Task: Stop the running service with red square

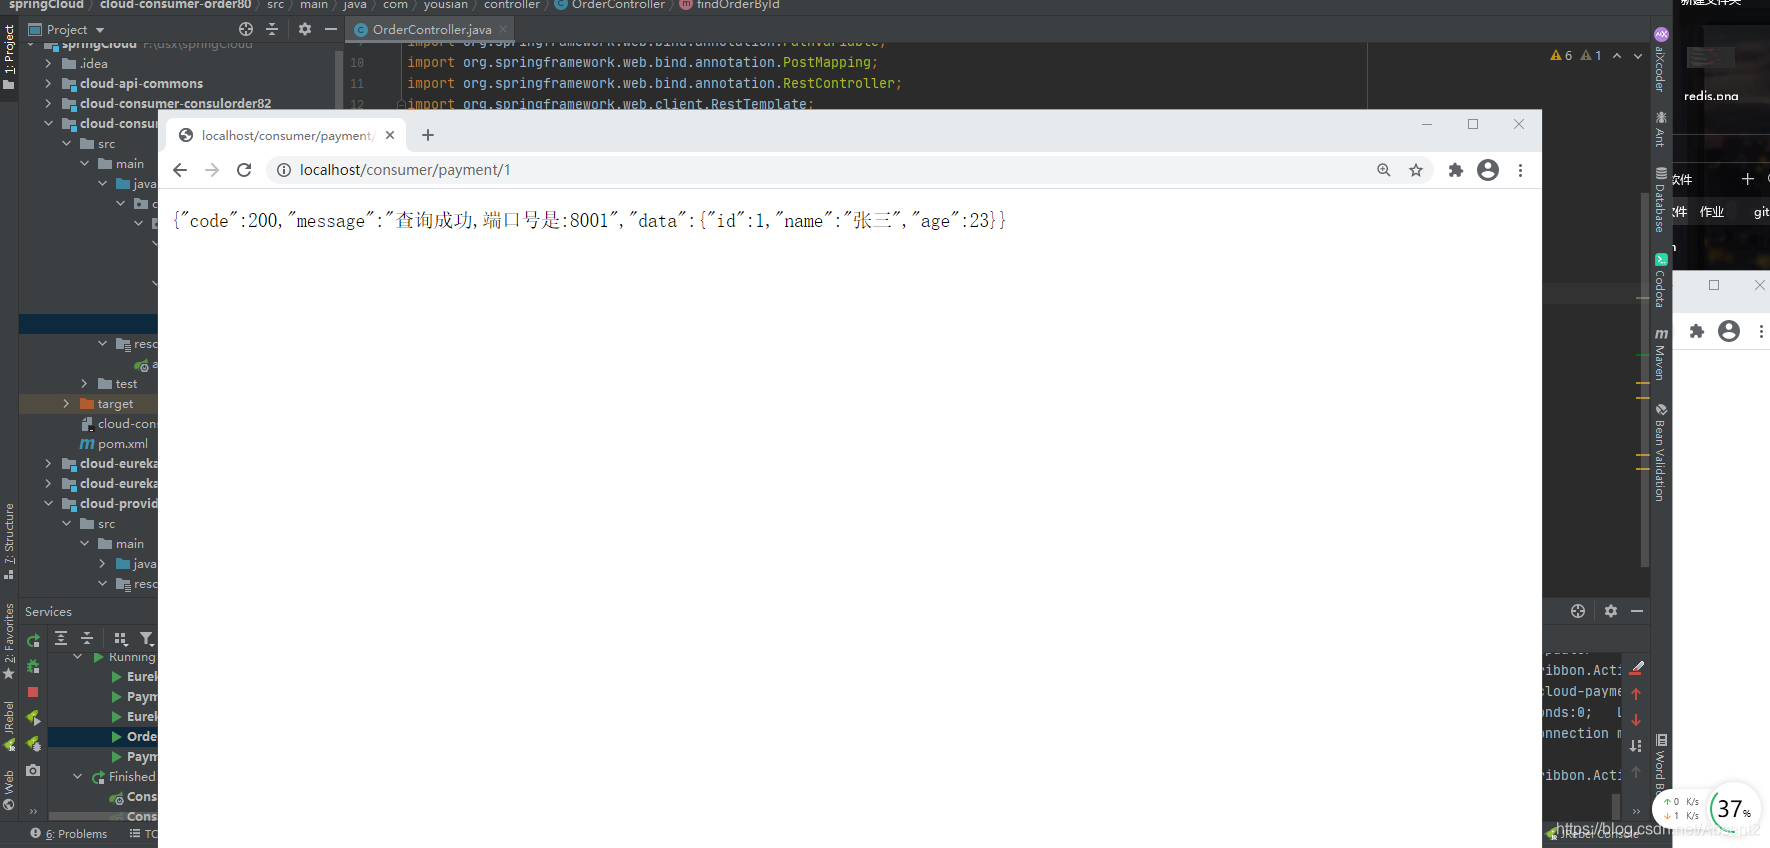Action: (x=33, y=692)
